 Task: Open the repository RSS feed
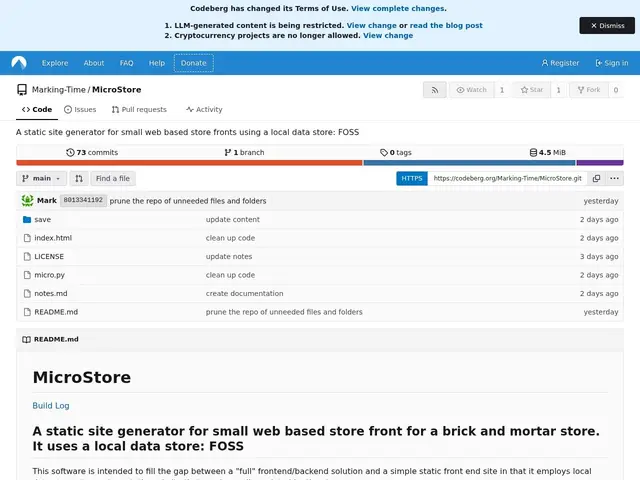pyautogui.click(x=435, y=90)
